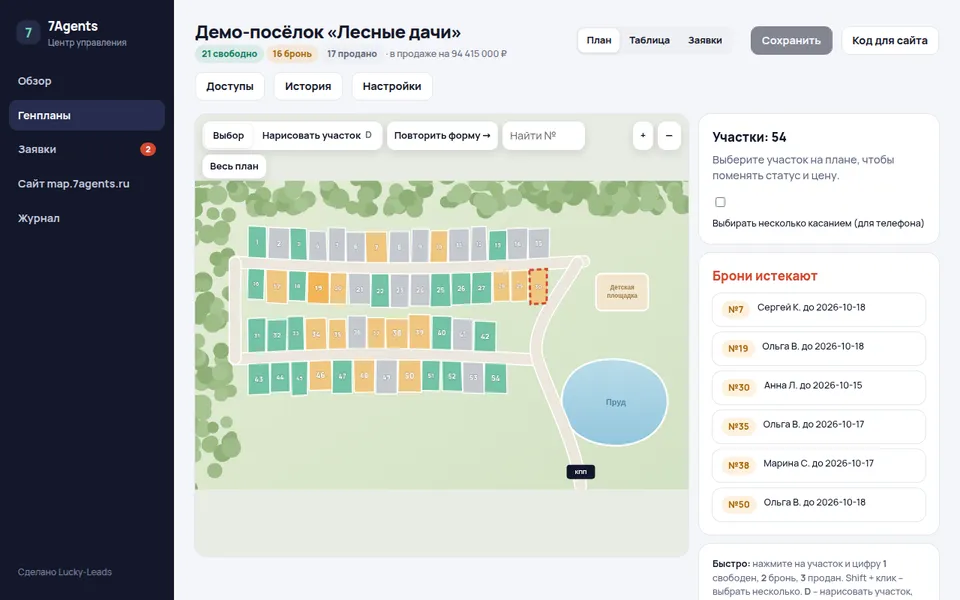Select green plot 13 on the plan
This screenshot has height=600, width=960.
(498, 245)
